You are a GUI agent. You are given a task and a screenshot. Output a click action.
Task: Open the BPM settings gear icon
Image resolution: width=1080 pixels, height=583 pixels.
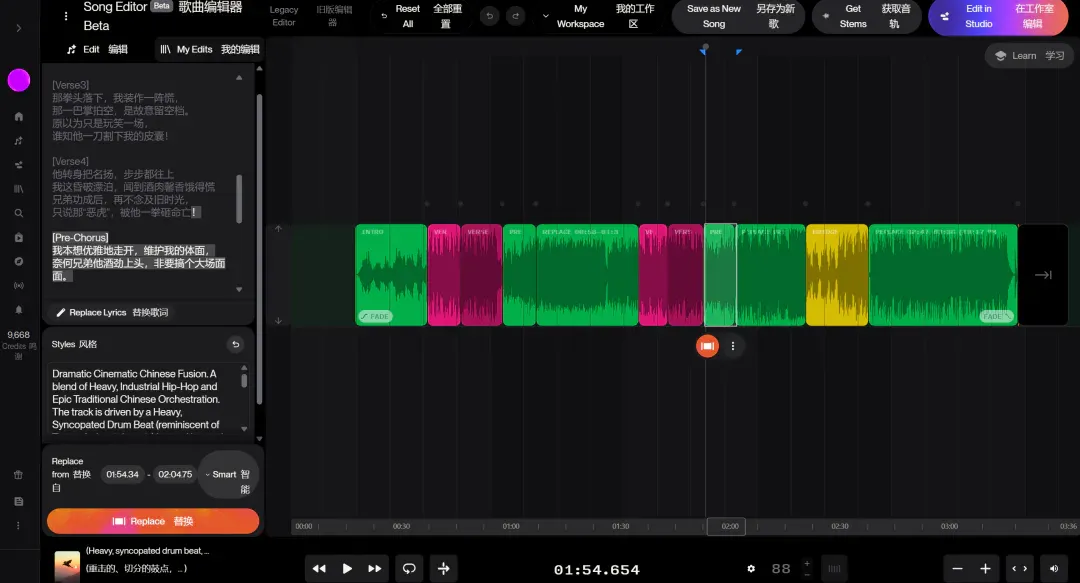click(x=751, y=569)
